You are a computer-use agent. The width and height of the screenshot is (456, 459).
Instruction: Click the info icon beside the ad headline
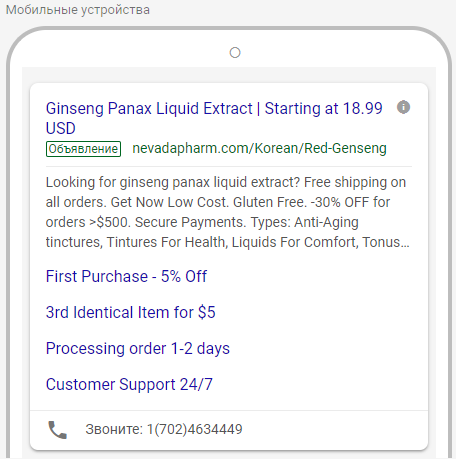click(403, 107)
